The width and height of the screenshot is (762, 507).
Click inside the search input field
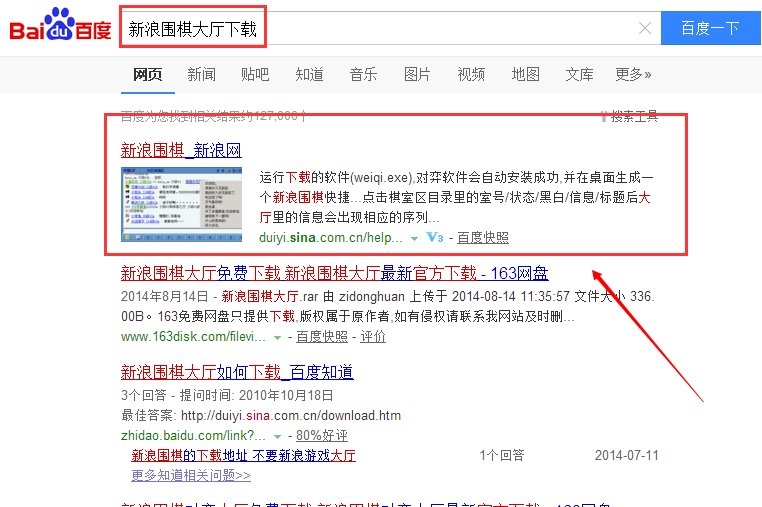[x=380, y=28]
